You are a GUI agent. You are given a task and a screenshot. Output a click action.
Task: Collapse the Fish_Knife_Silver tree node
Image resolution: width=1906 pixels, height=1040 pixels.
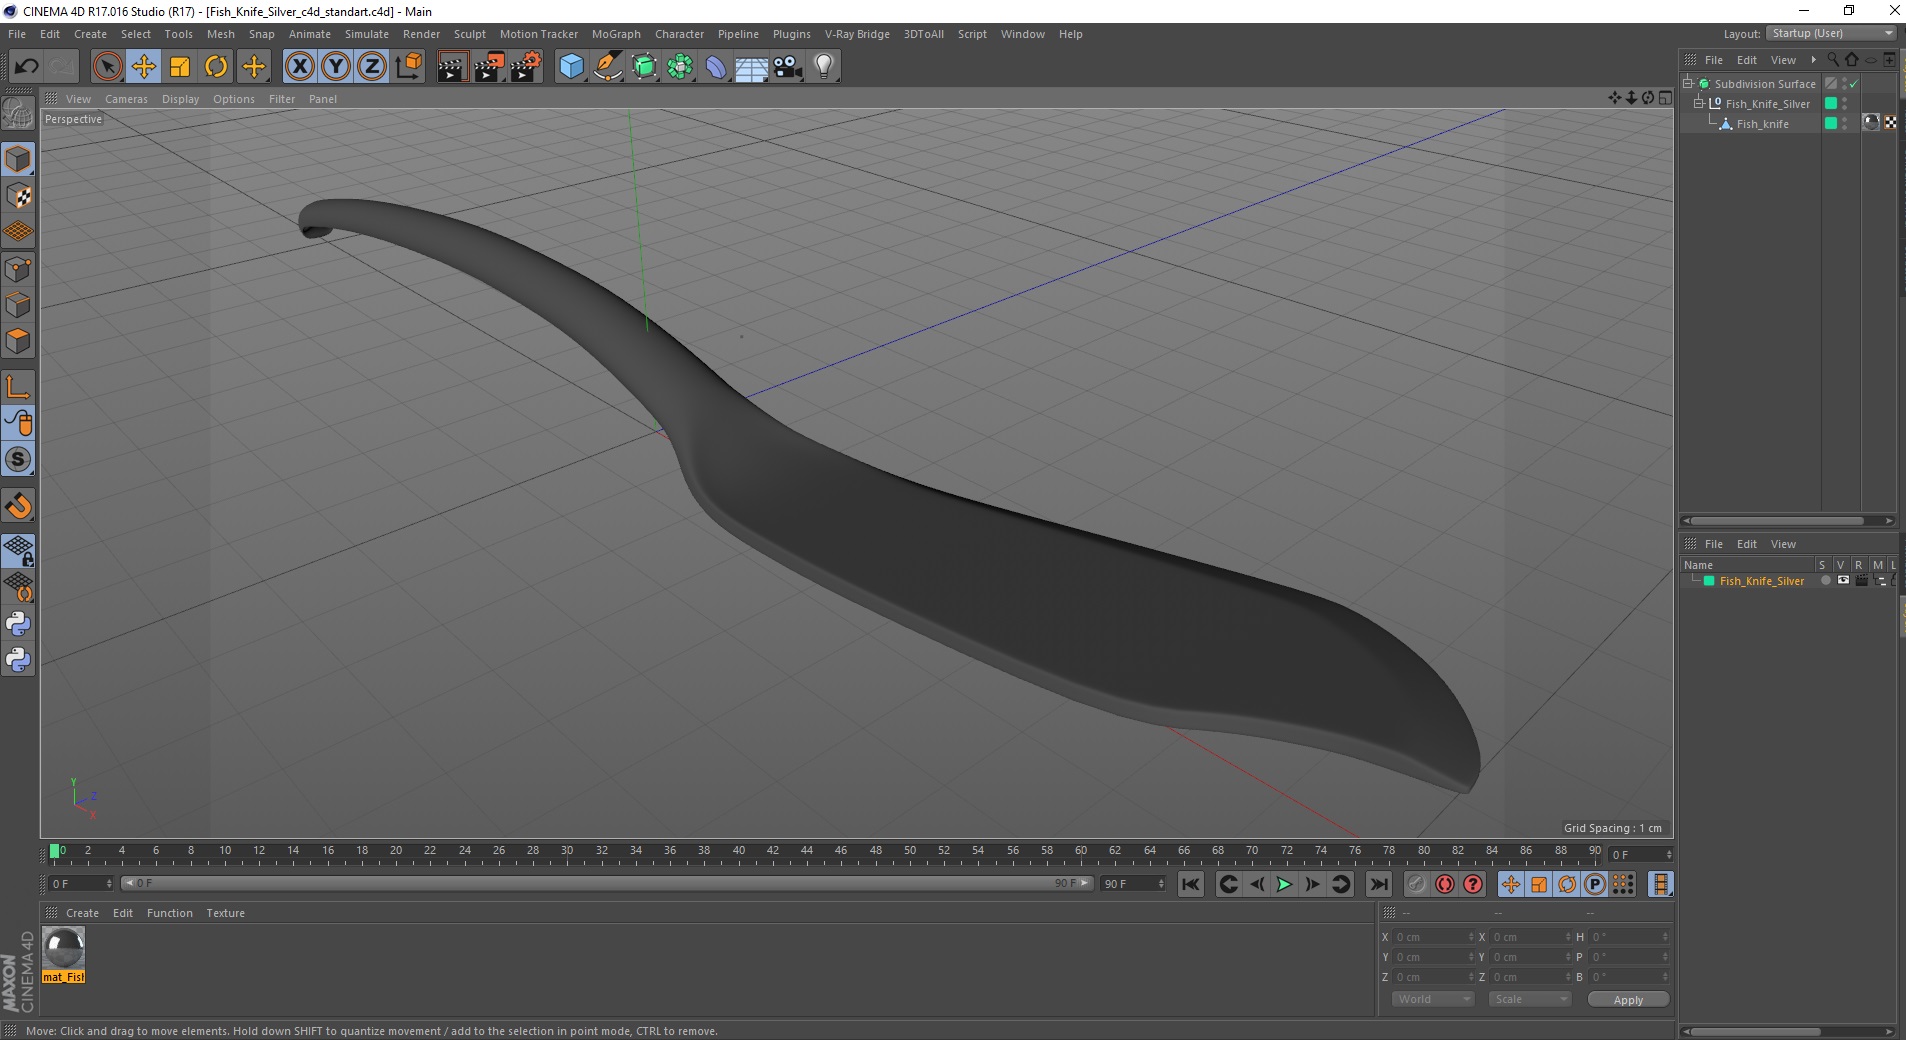point(1698,103)
